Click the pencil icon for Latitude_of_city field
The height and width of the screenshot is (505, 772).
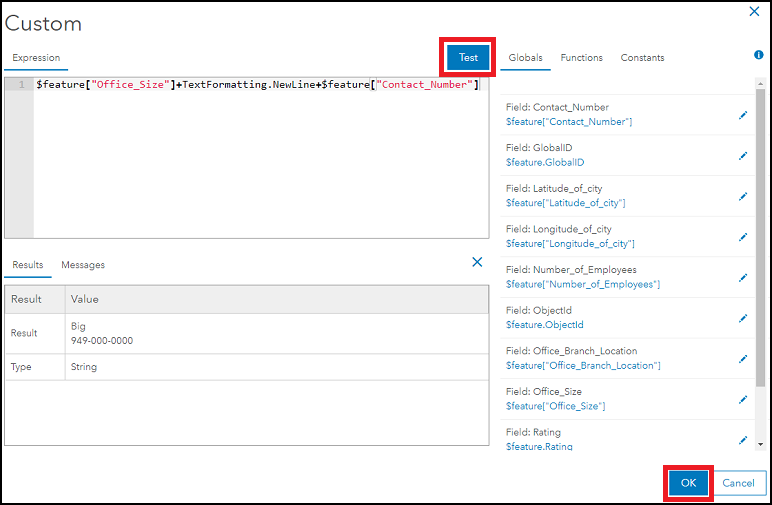point(743,196)
